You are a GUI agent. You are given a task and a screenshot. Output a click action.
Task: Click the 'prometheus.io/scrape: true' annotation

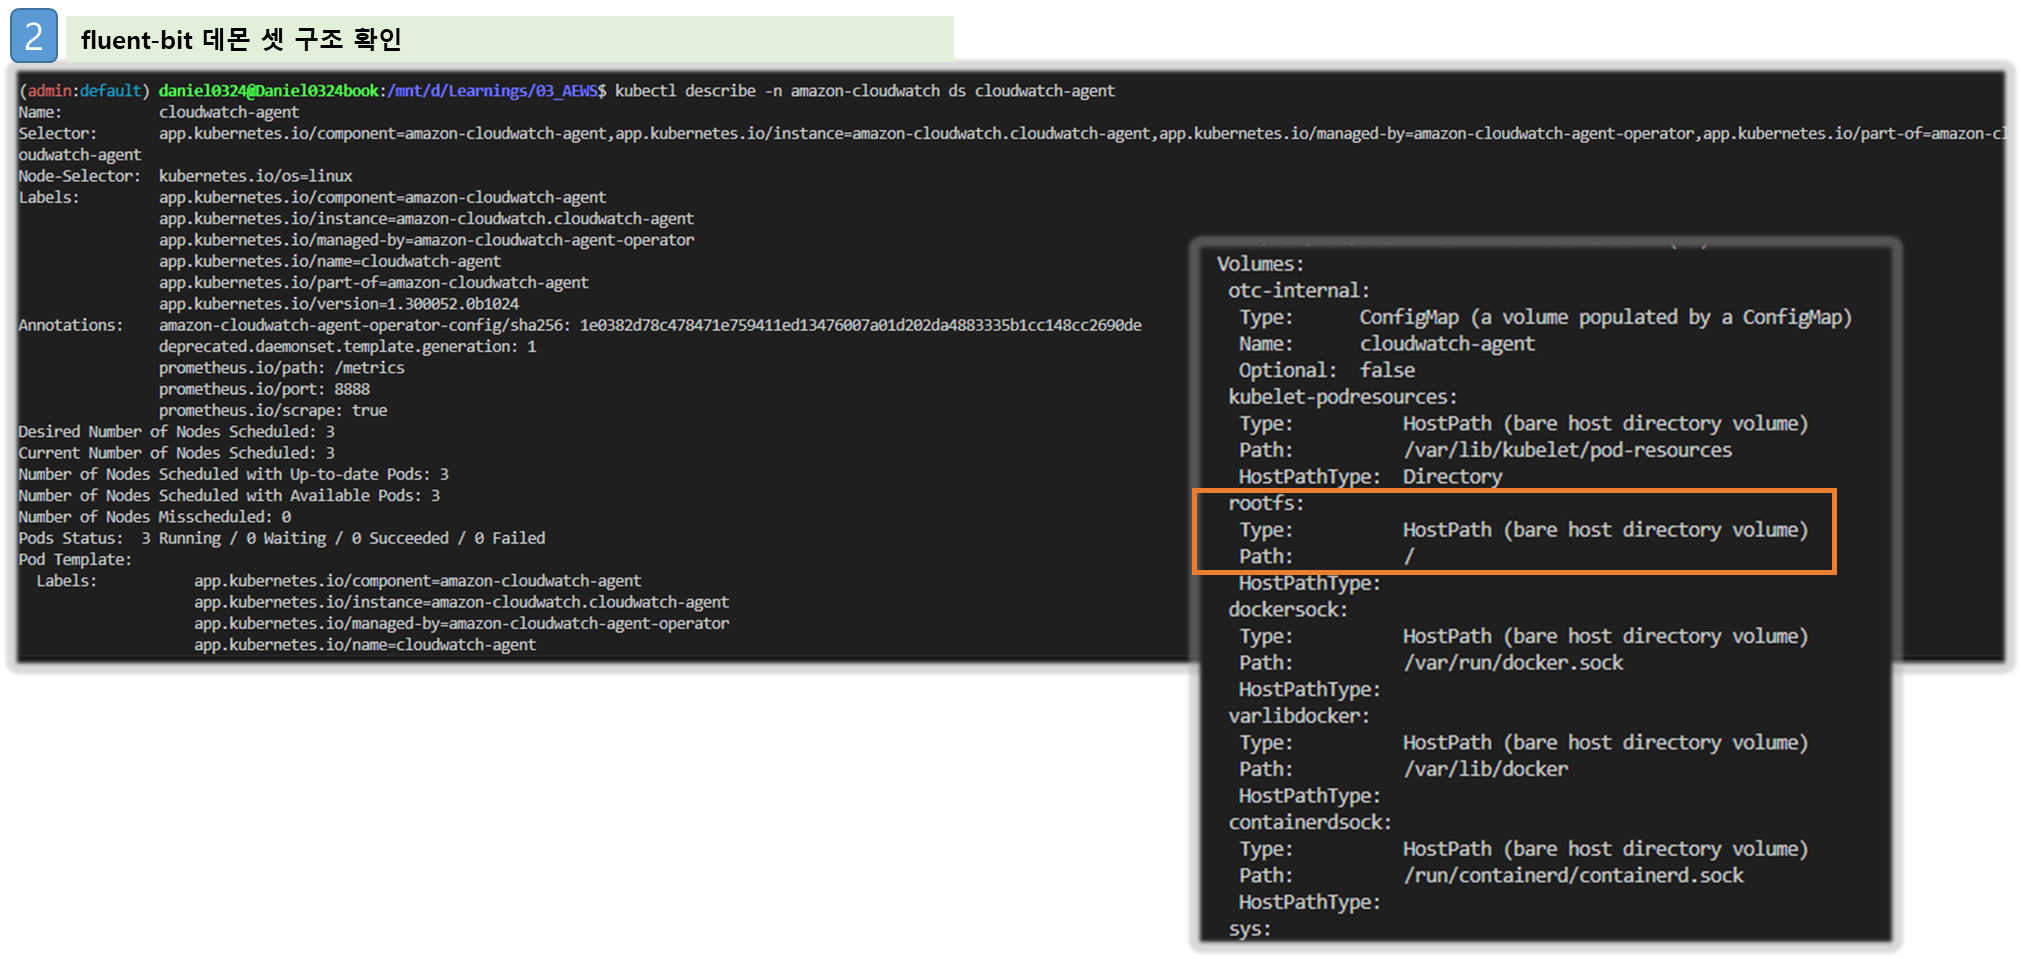pyautogui.click(x=272, y=411)
